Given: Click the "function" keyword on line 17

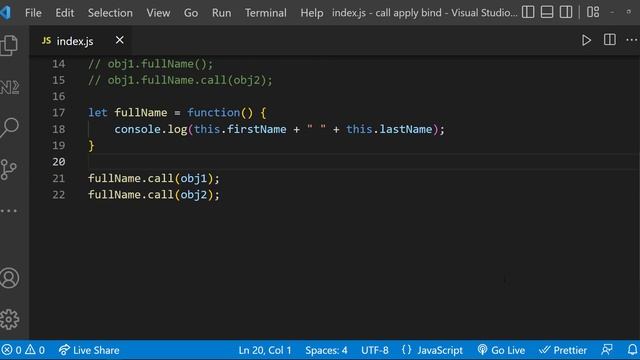Looking at the screenshot, I should pyautogui.click(x=213, y=113).
